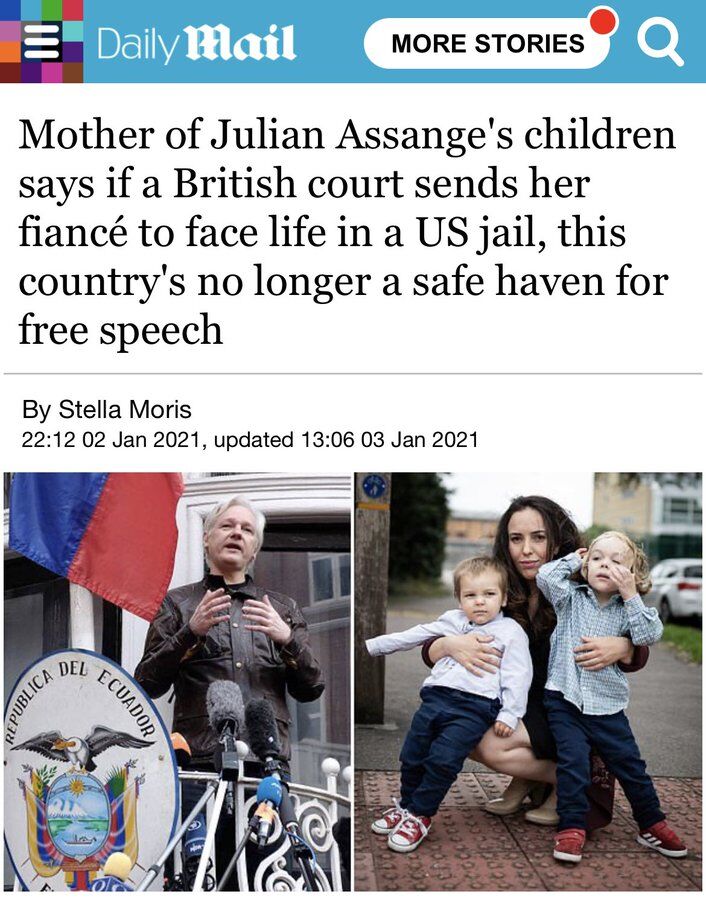View photo of woman with two children
Image resolution: width=706 pixels, height=900 pixels.
[x=528, y=681]
